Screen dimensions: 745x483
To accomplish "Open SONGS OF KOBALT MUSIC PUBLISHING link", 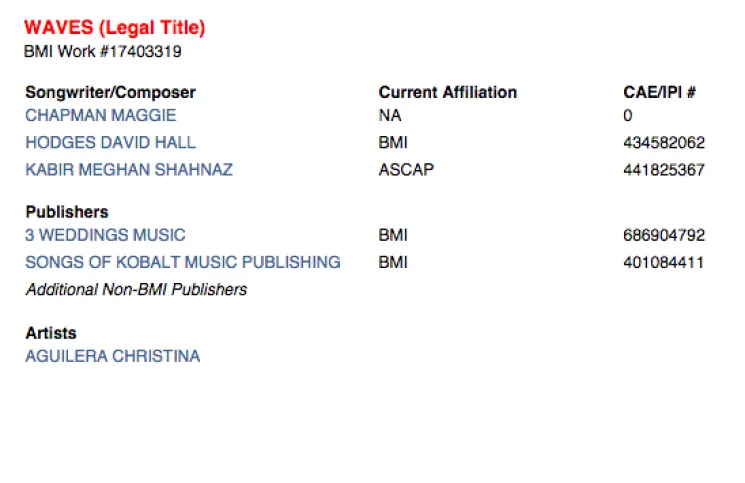I will (x=183, y=263).
